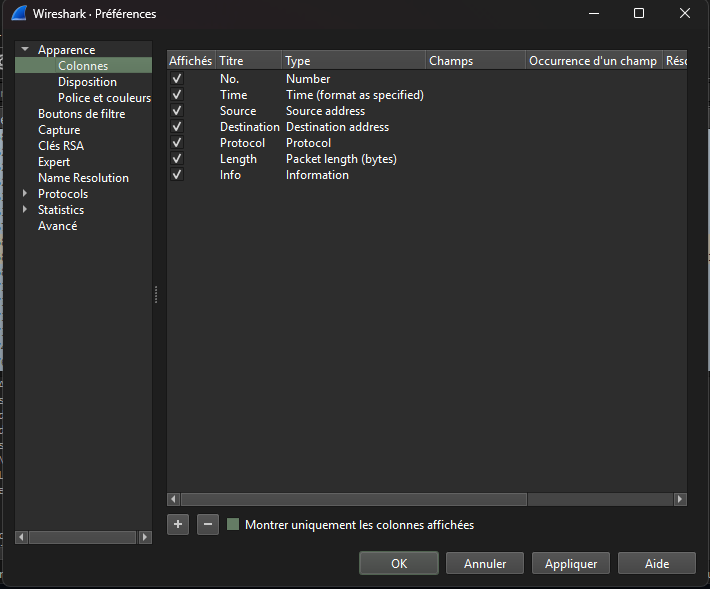Expand the Statistics tree section
Viewport: 710px width, 589px height.
click(25, 210)
